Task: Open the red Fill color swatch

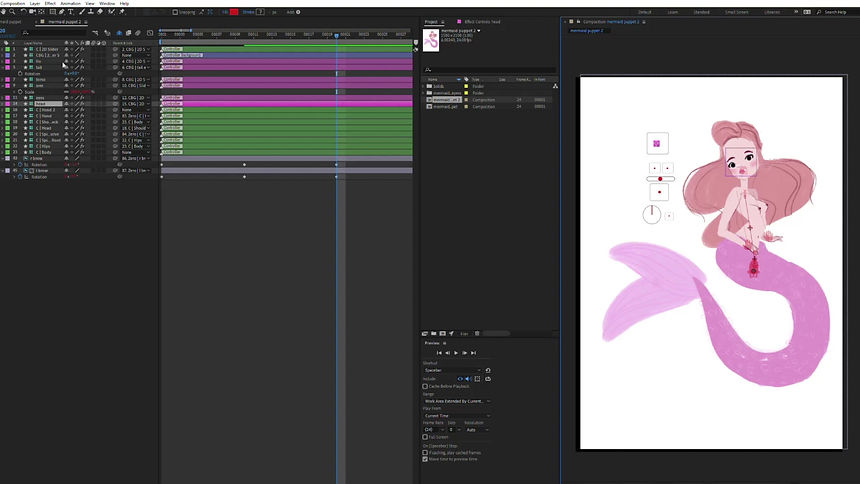Action: [x=234, y=12]
